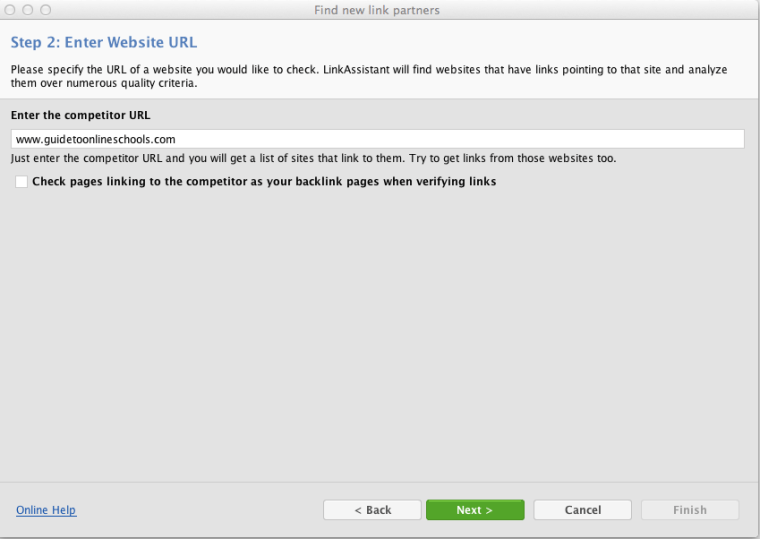
Task: Proceed using the green Next button
Action: 475,510
